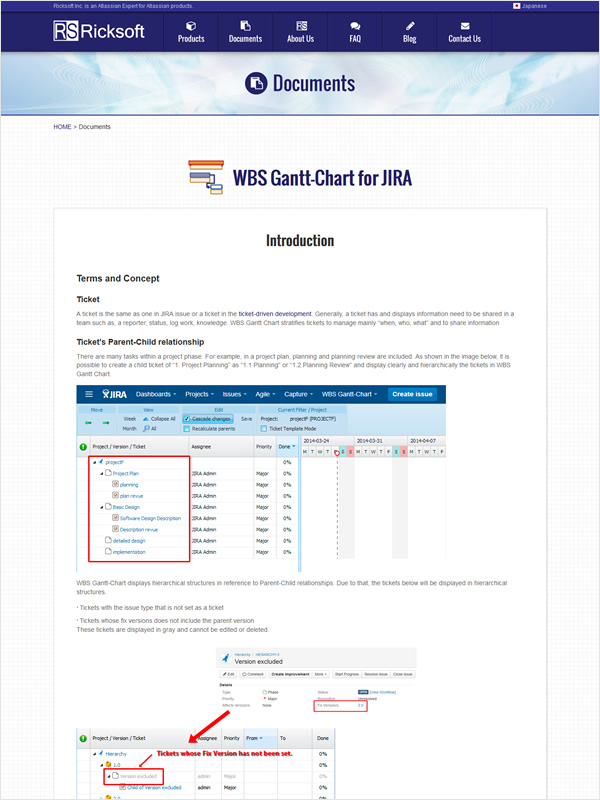Click the red today marker on timeline
This screenshot has height=800, width=600.
pyautogui.click(x=337, y=454)
